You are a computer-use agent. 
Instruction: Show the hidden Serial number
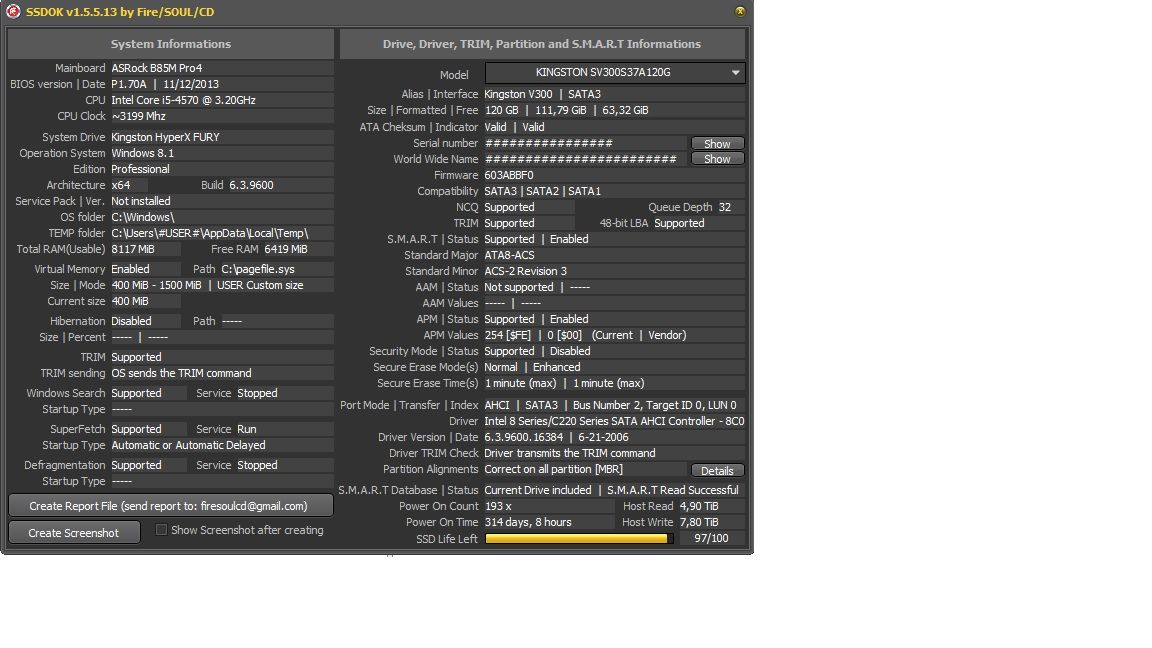tap(717, 143)
